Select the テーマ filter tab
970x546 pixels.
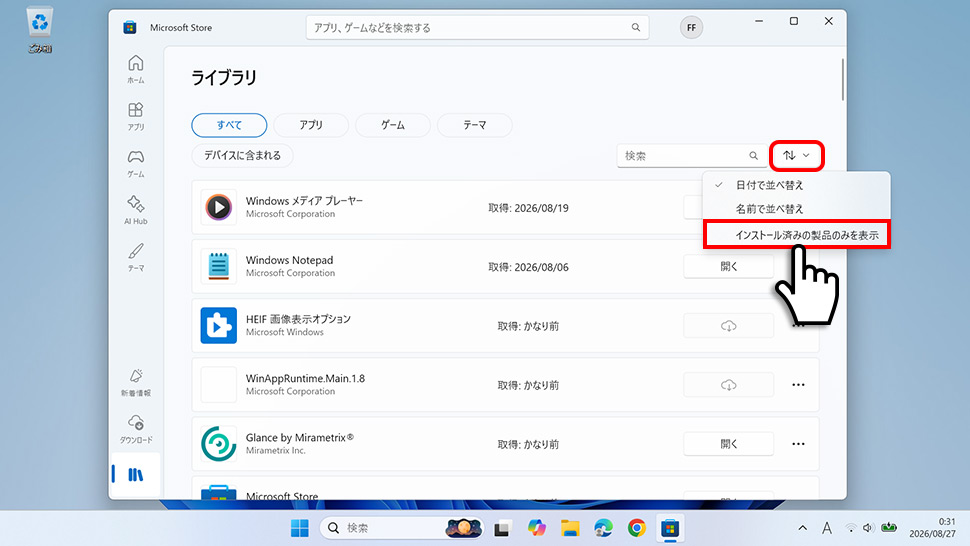474,125
